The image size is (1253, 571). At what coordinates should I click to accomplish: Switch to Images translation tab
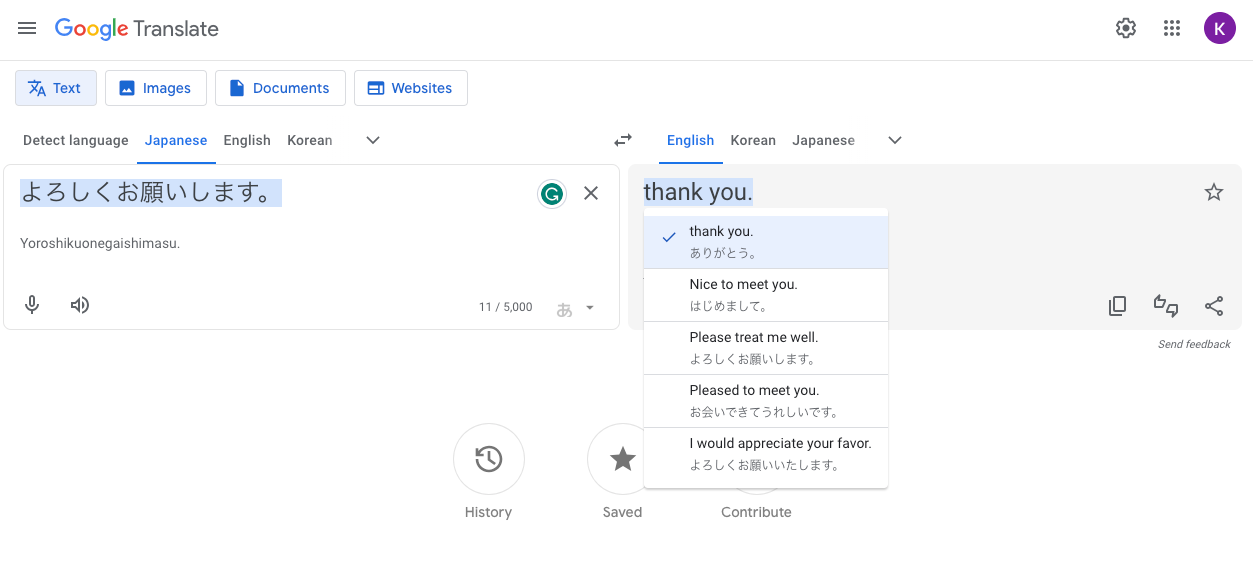click(155, 88)
